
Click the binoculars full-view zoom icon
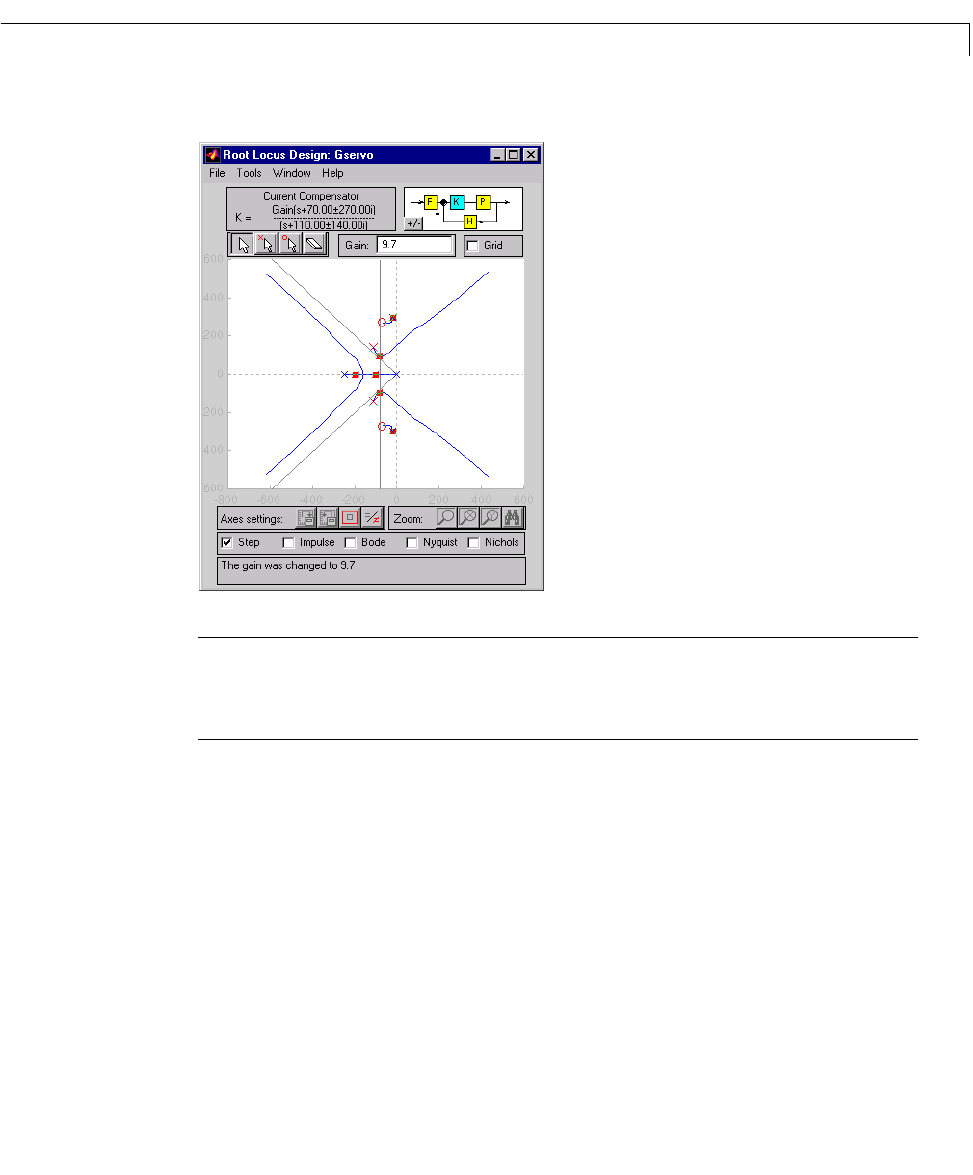[512, 518]
